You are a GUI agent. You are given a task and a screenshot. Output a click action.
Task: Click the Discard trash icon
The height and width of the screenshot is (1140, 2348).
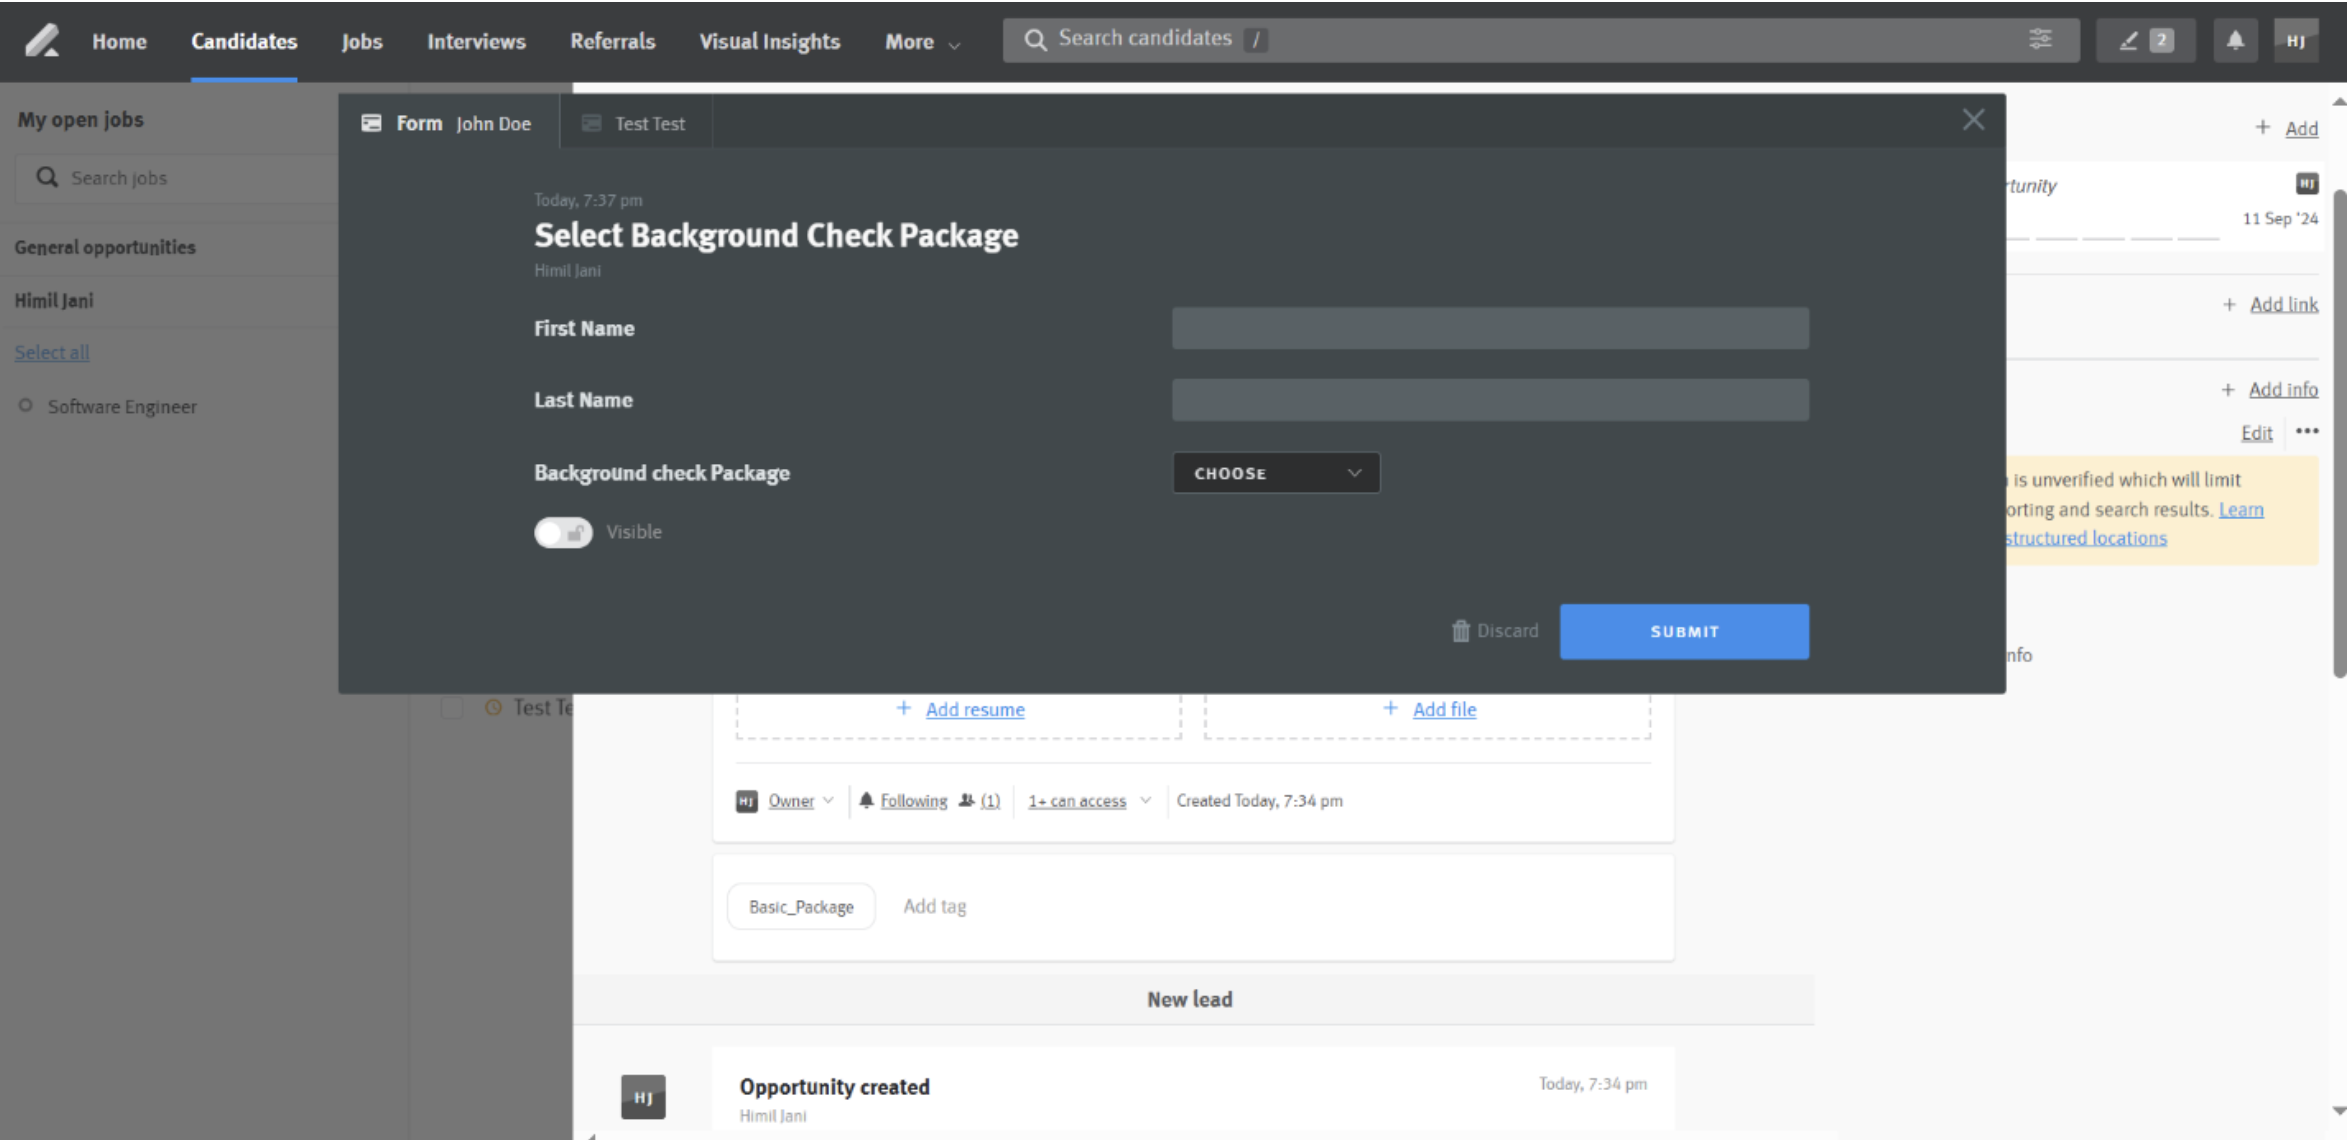[x=1461, y=631]
